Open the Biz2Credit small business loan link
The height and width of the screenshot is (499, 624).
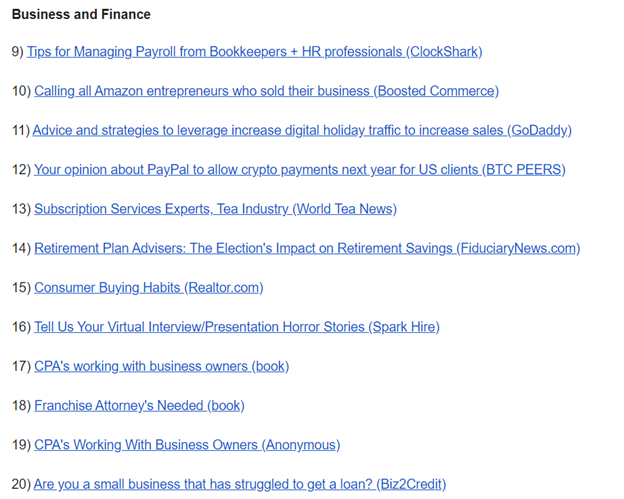tap(240, 484)
